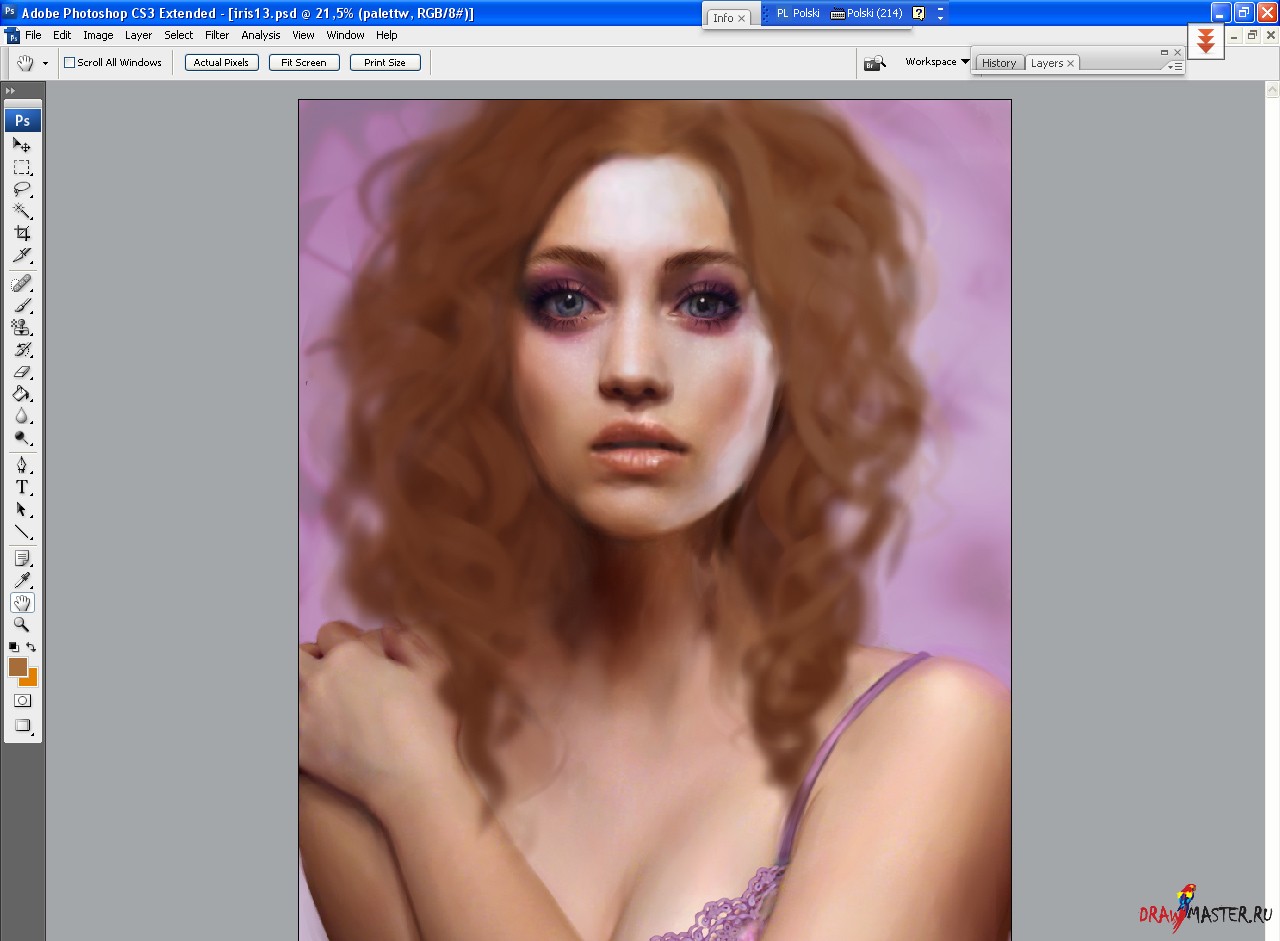
Task: Click the Actual Pixels button
Action: tap(222, 62)
